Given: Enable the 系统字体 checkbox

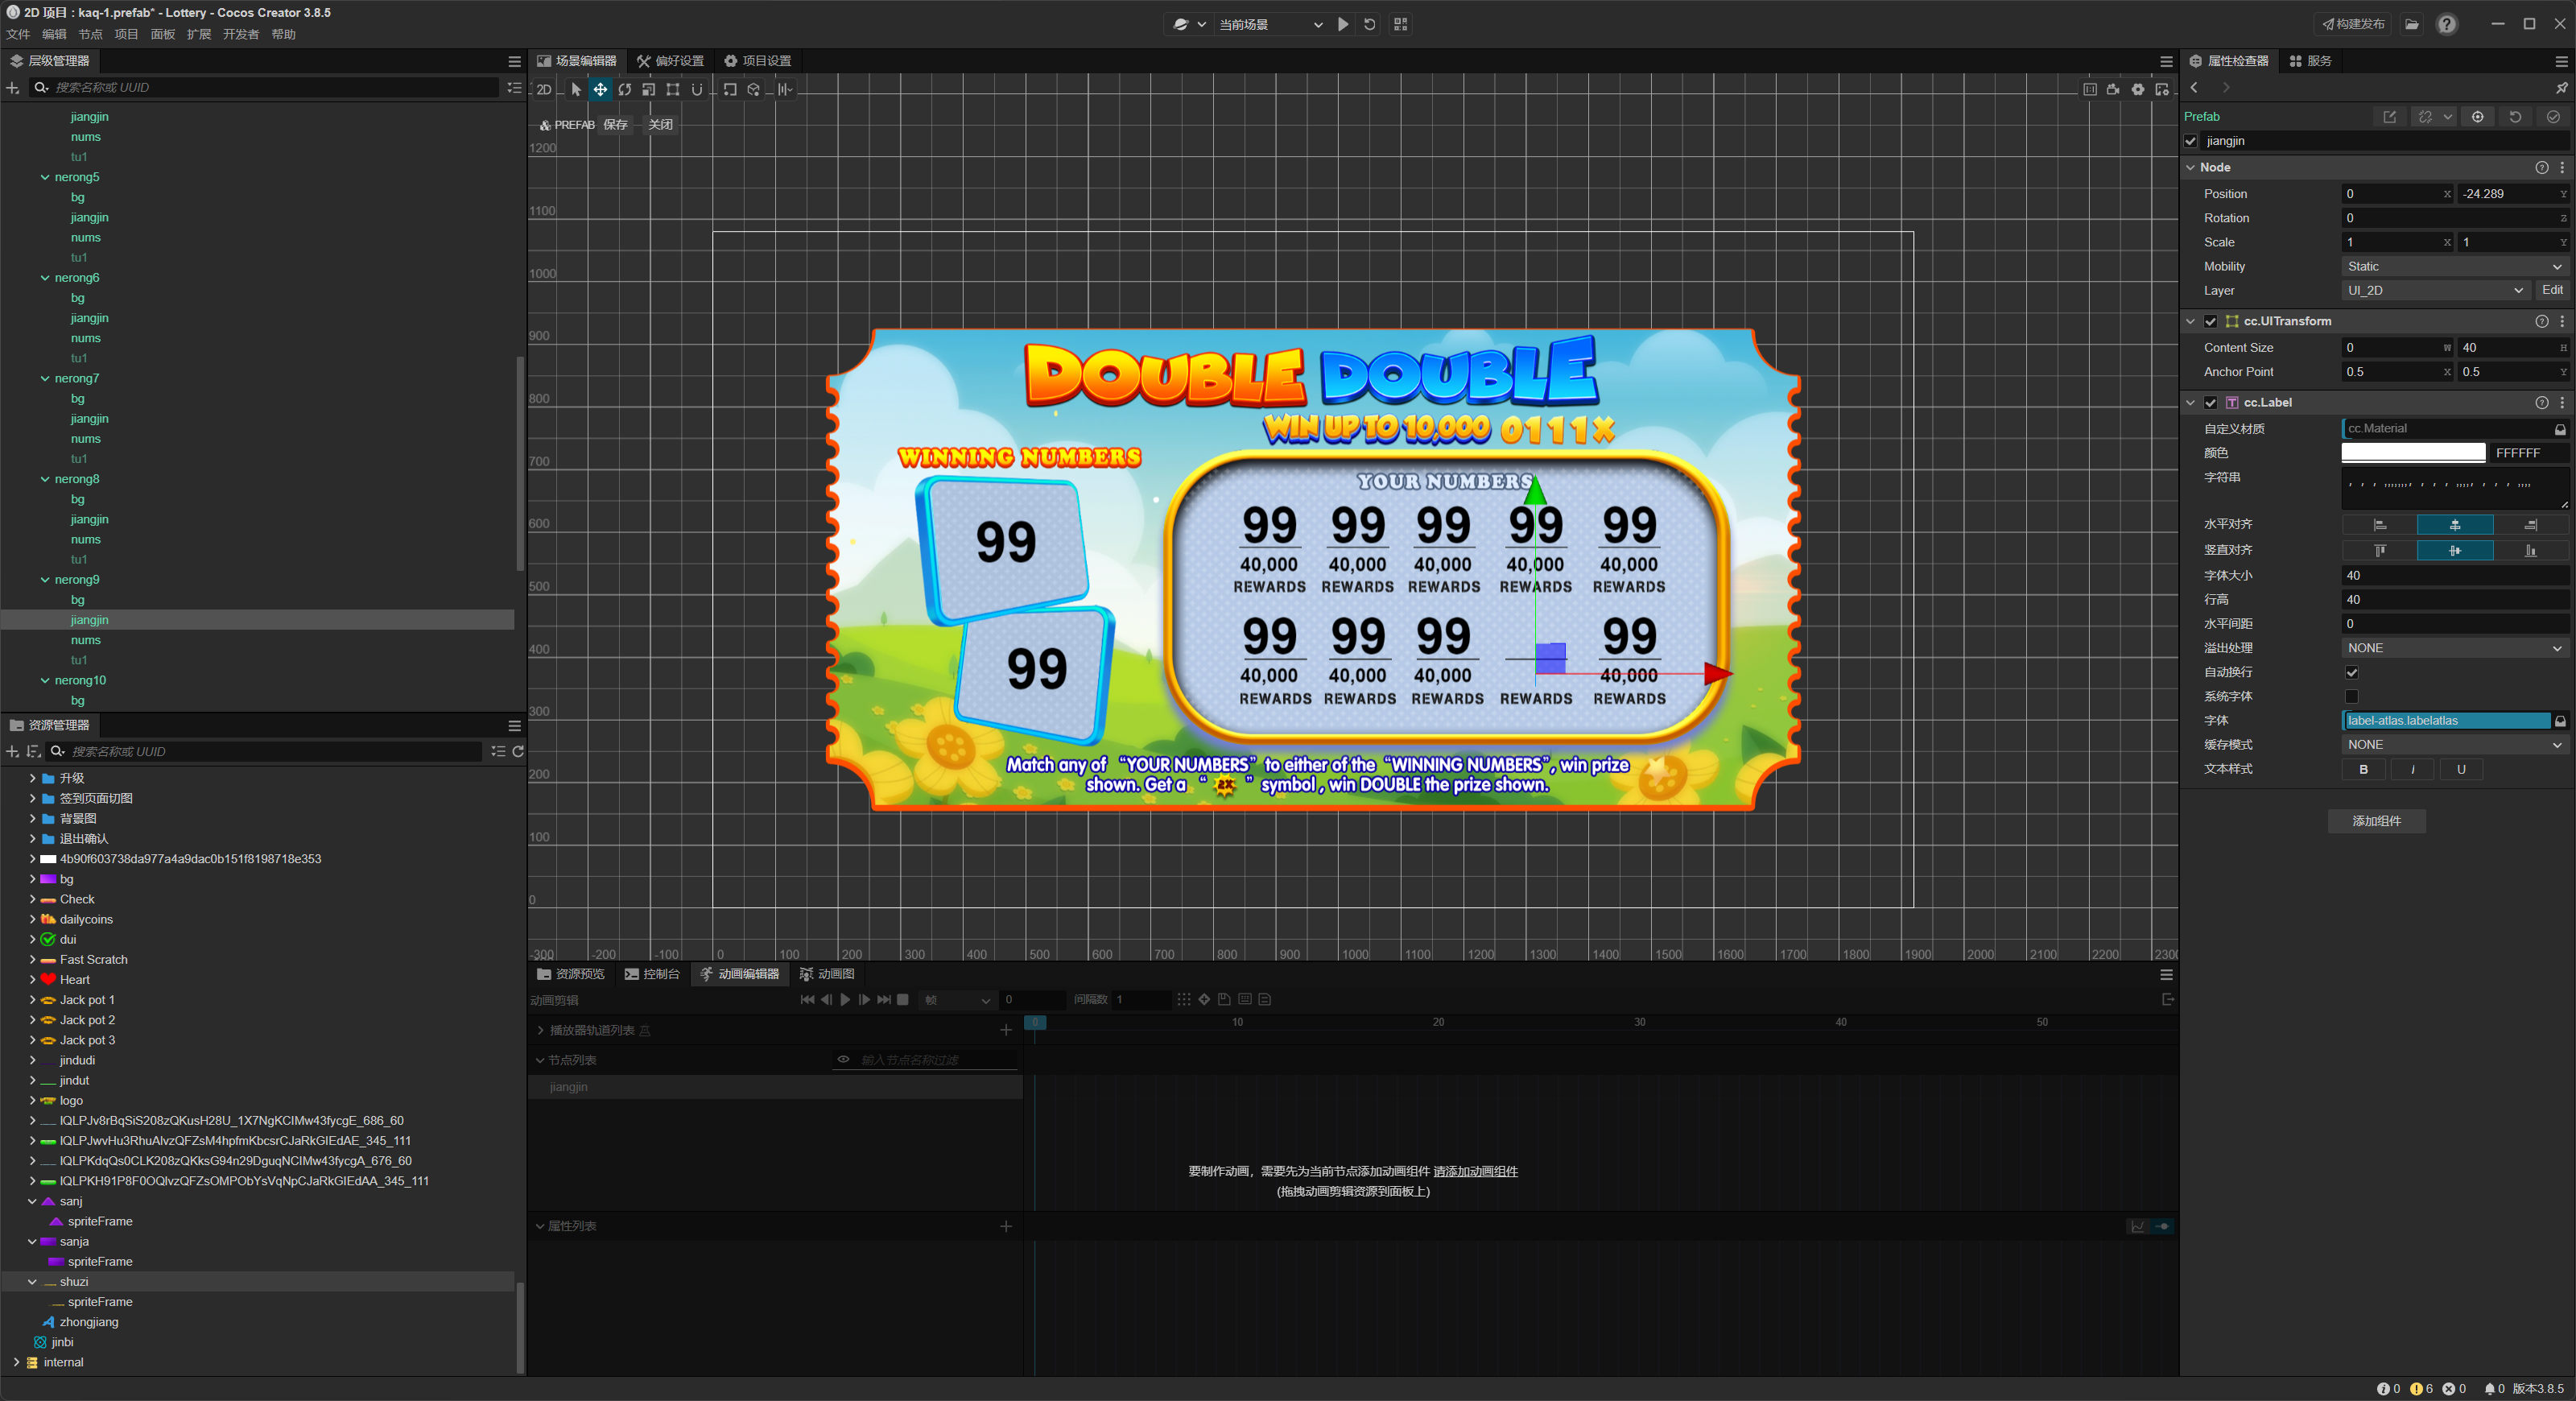Looking at the screenshot, I should [2352, 697].
